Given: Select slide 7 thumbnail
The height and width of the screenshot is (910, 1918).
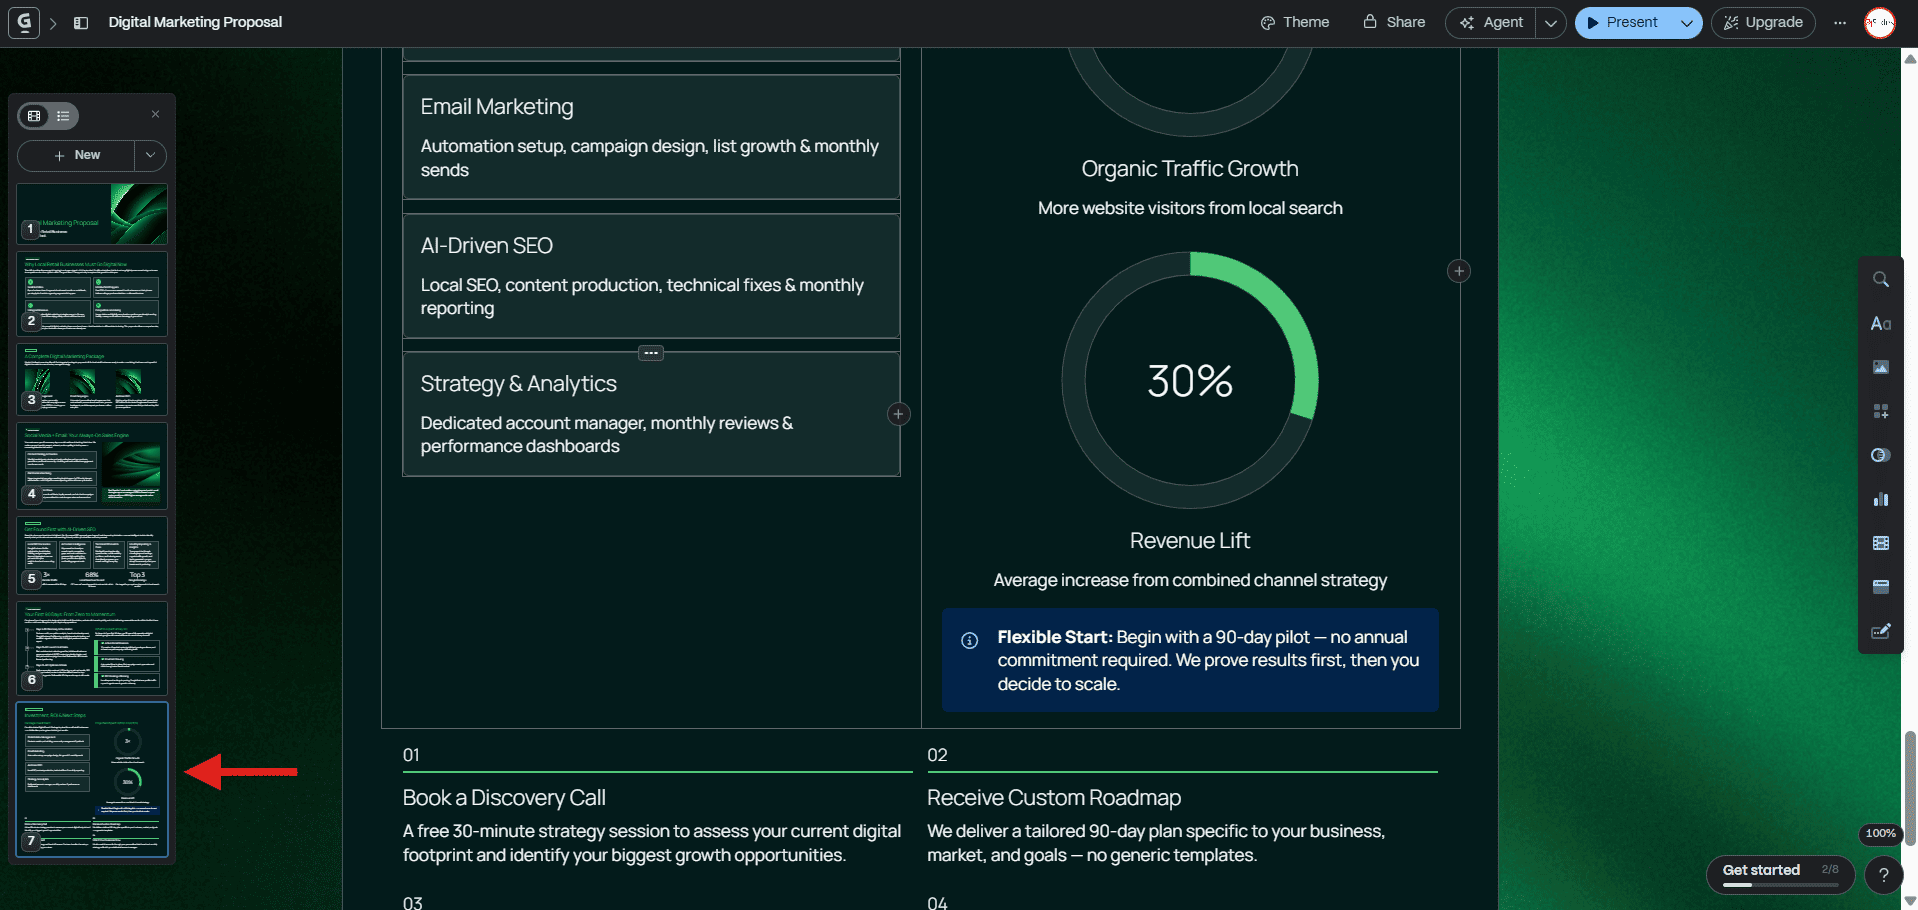Looking at the screenshot, I should click(92, 779).
